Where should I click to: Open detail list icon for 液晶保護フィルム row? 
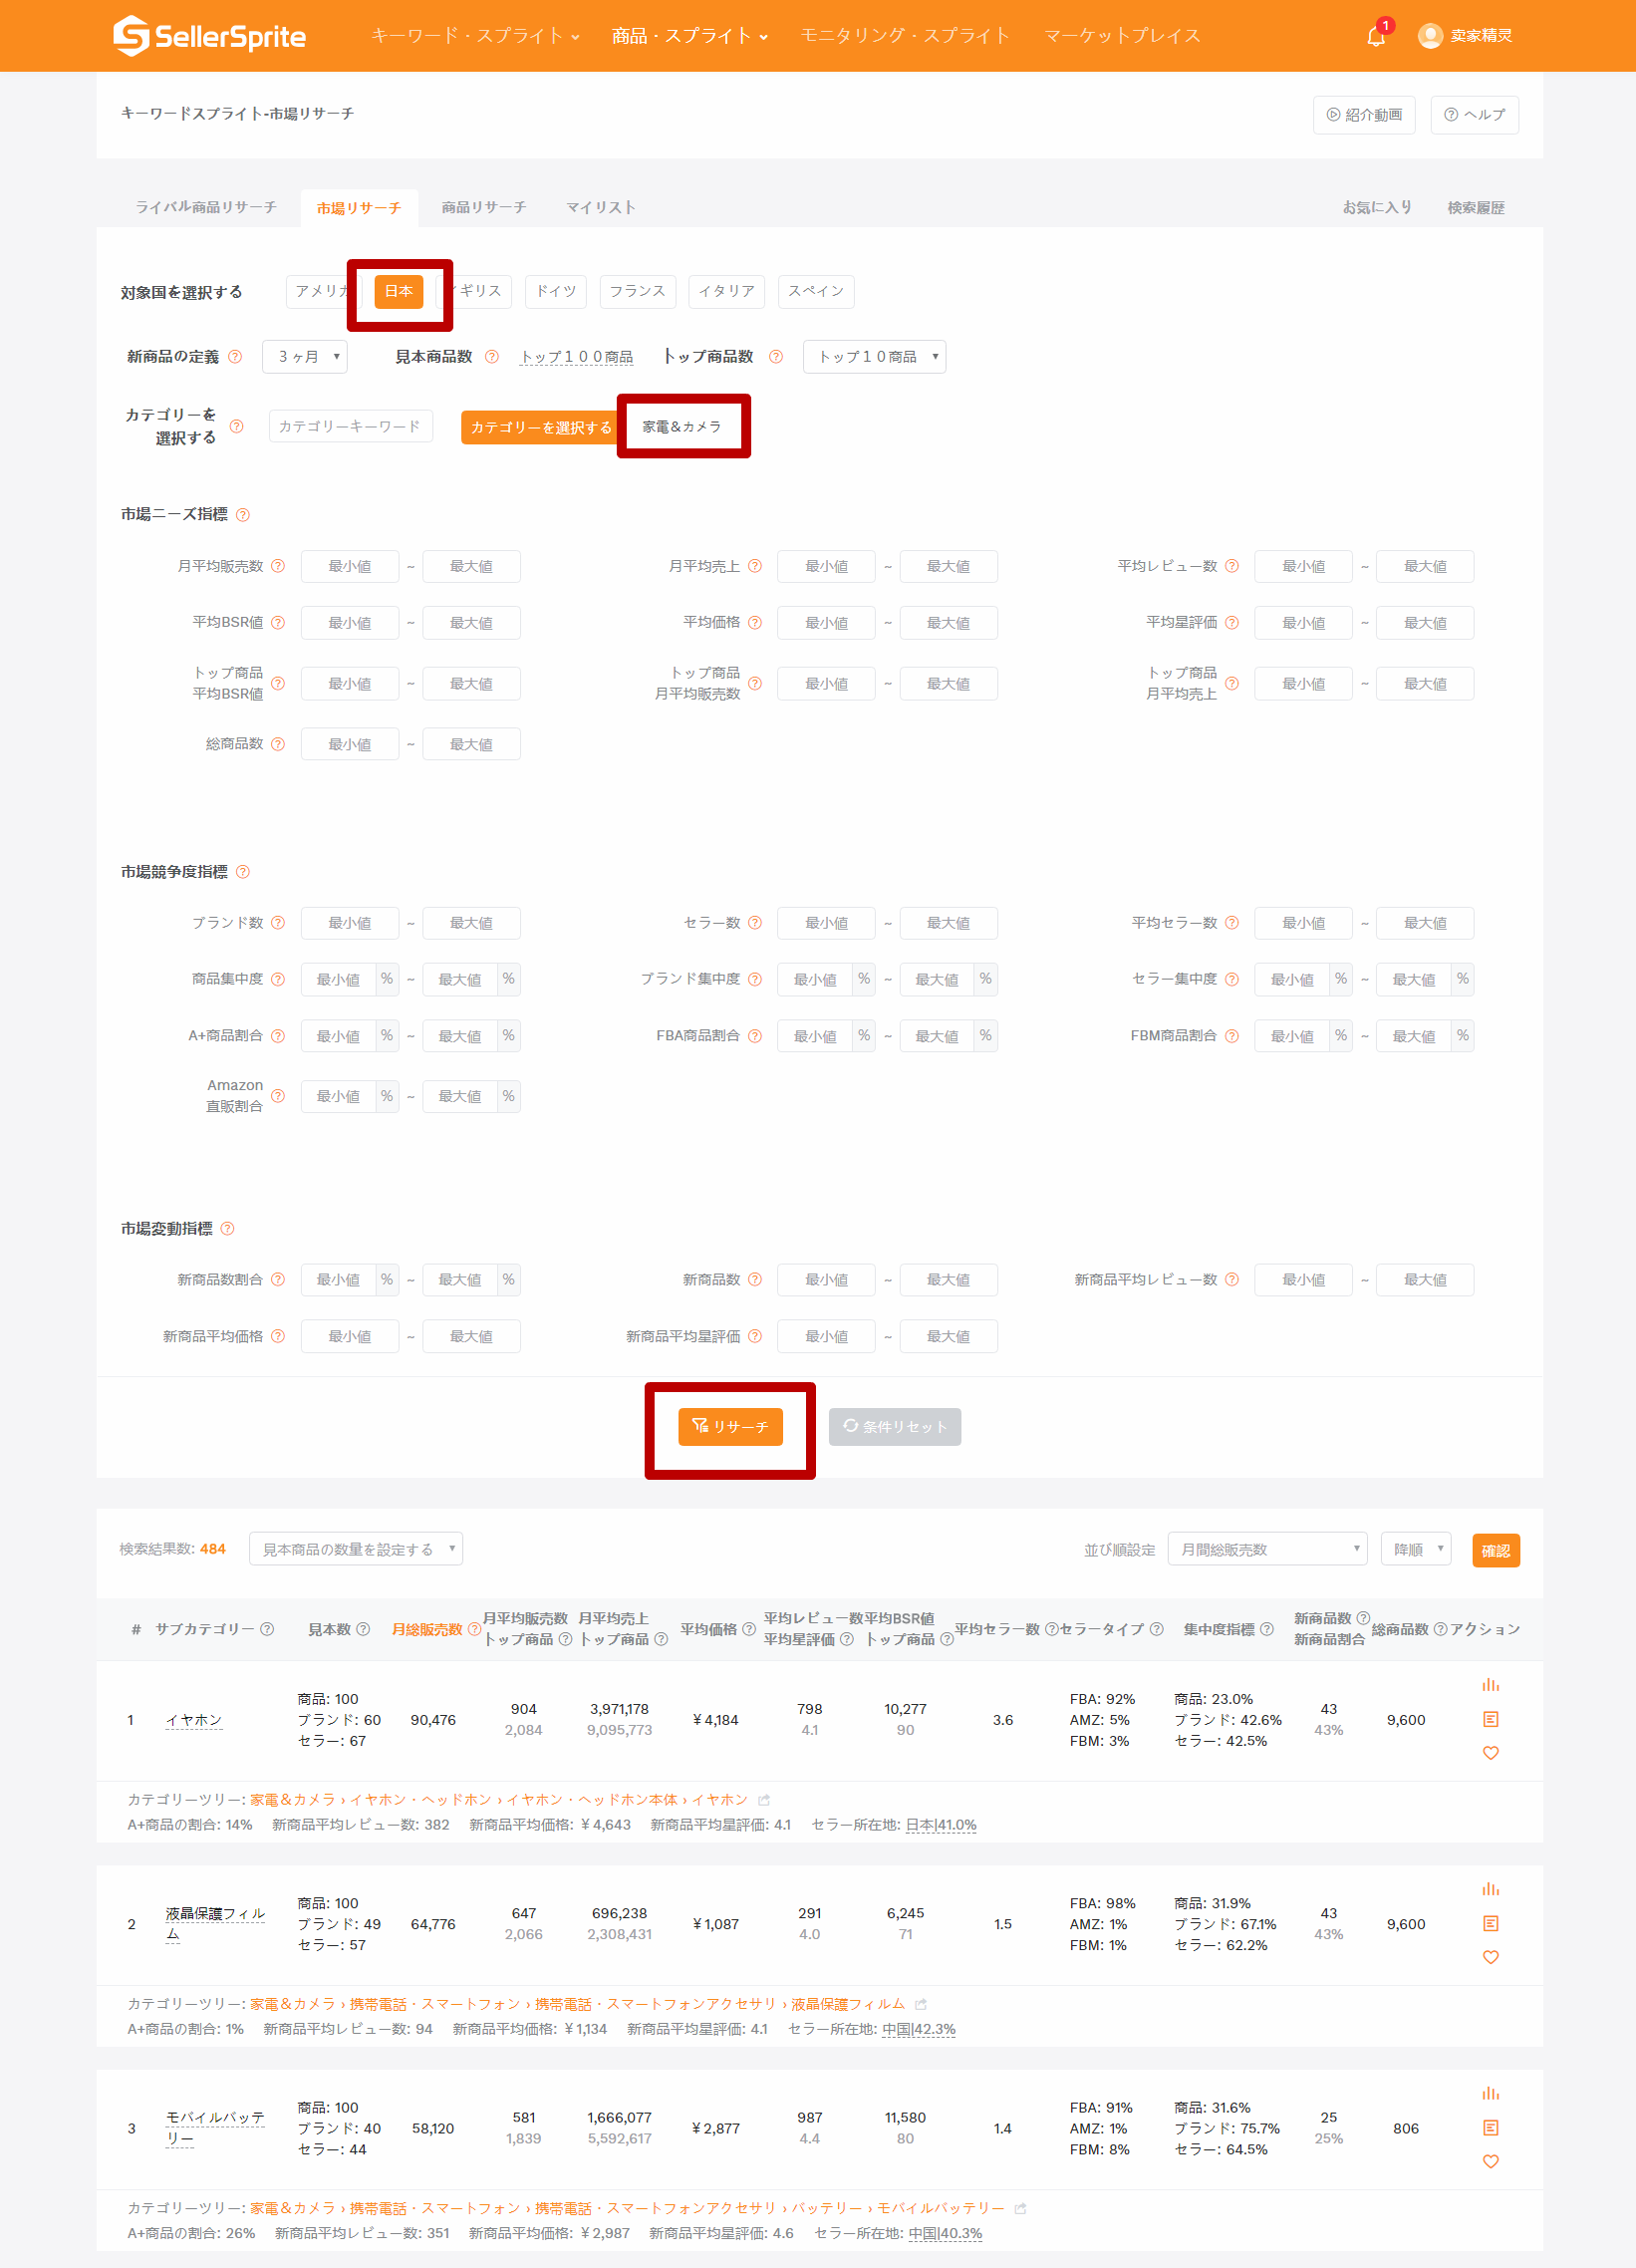(1490, 1923)
